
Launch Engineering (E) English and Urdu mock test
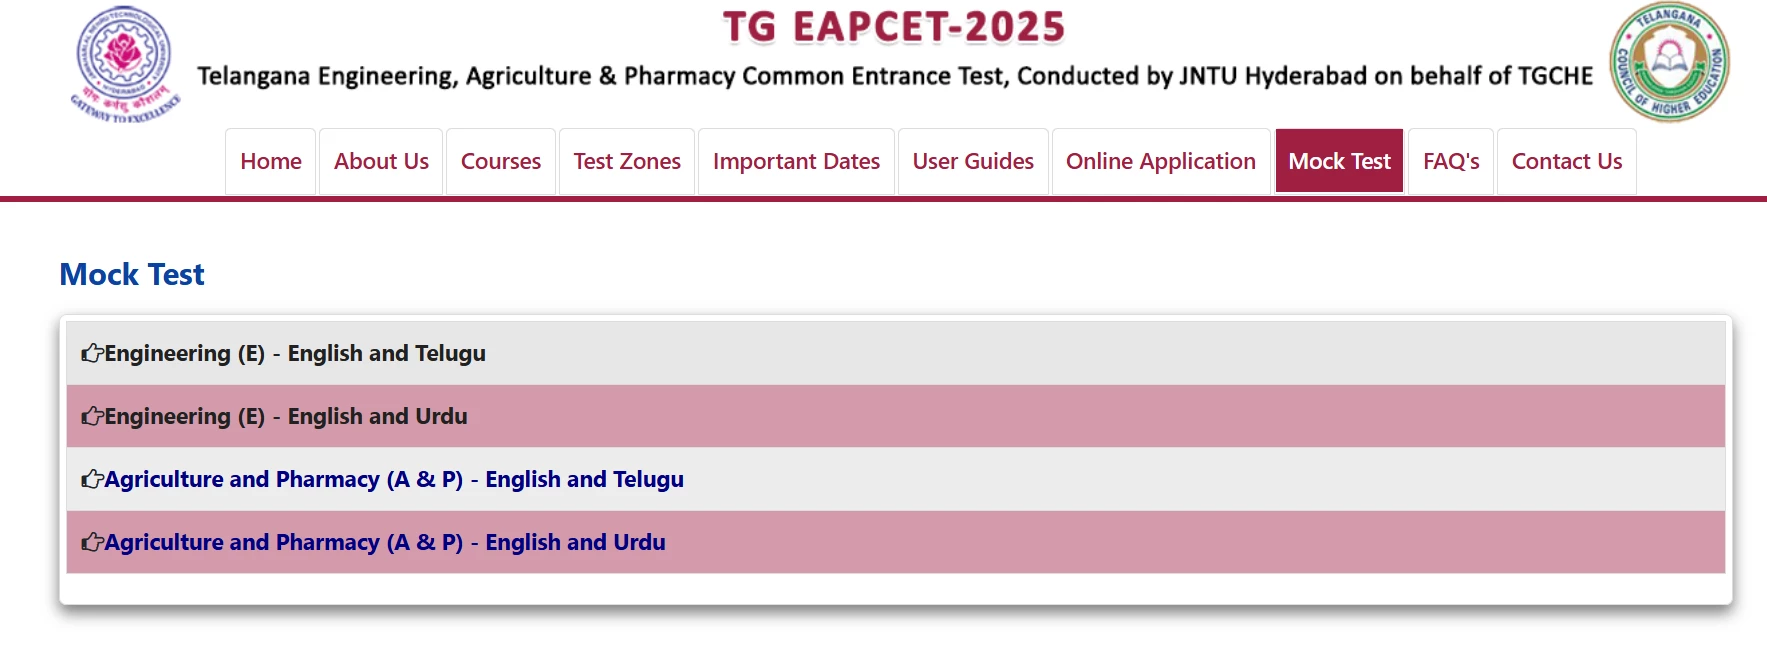click(286, 416)
